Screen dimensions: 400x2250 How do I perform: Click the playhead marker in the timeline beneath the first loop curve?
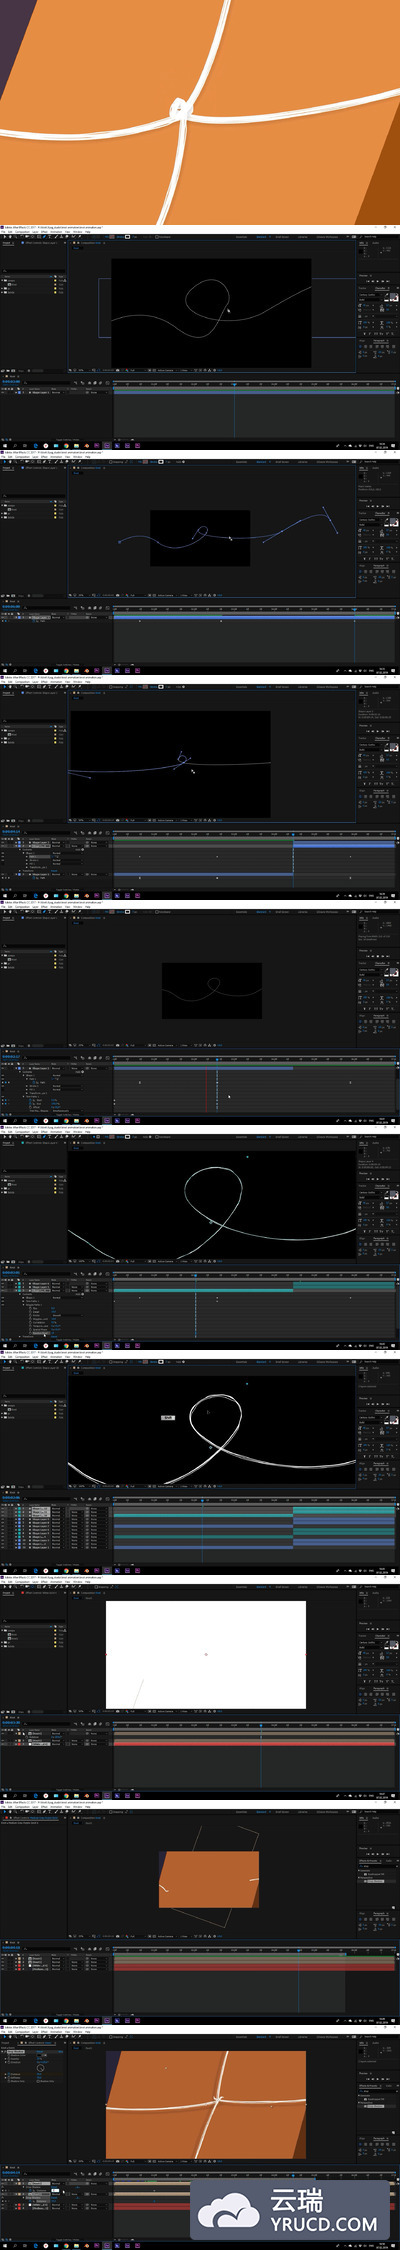pos(234,384)
